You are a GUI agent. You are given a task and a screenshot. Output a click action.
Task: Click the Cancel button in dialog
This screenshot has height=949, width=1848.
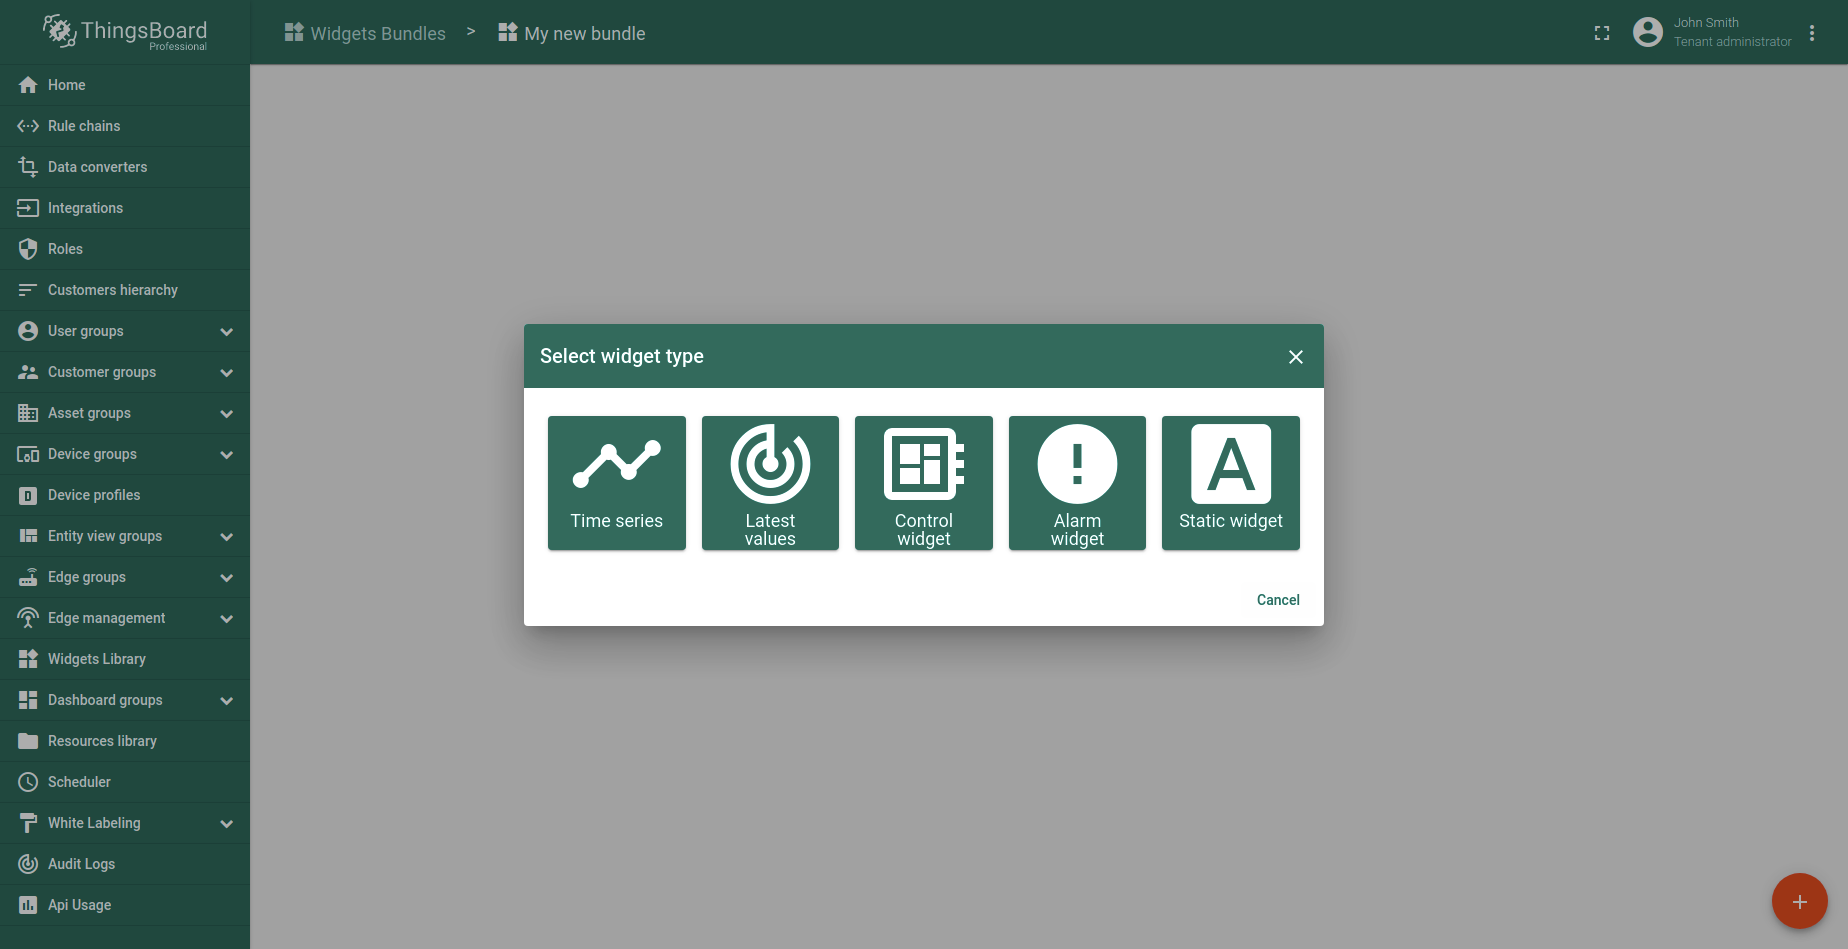(x=1278, y=600)
